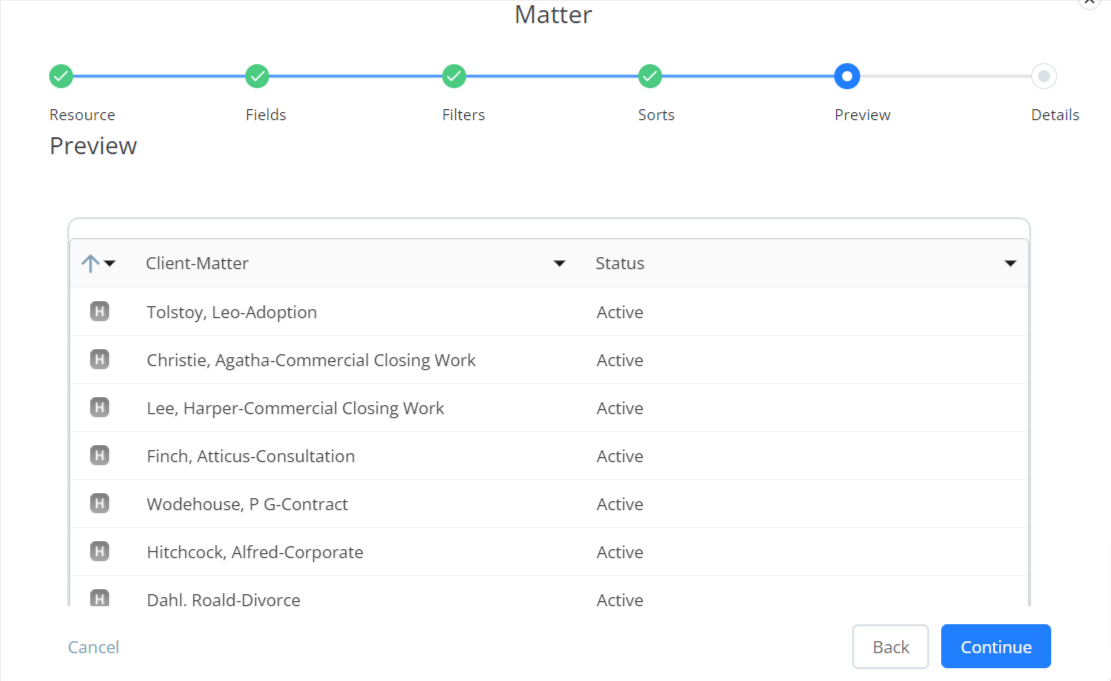Go to the Fields step label
The image size is (1111, 681).
coord(266,115)
